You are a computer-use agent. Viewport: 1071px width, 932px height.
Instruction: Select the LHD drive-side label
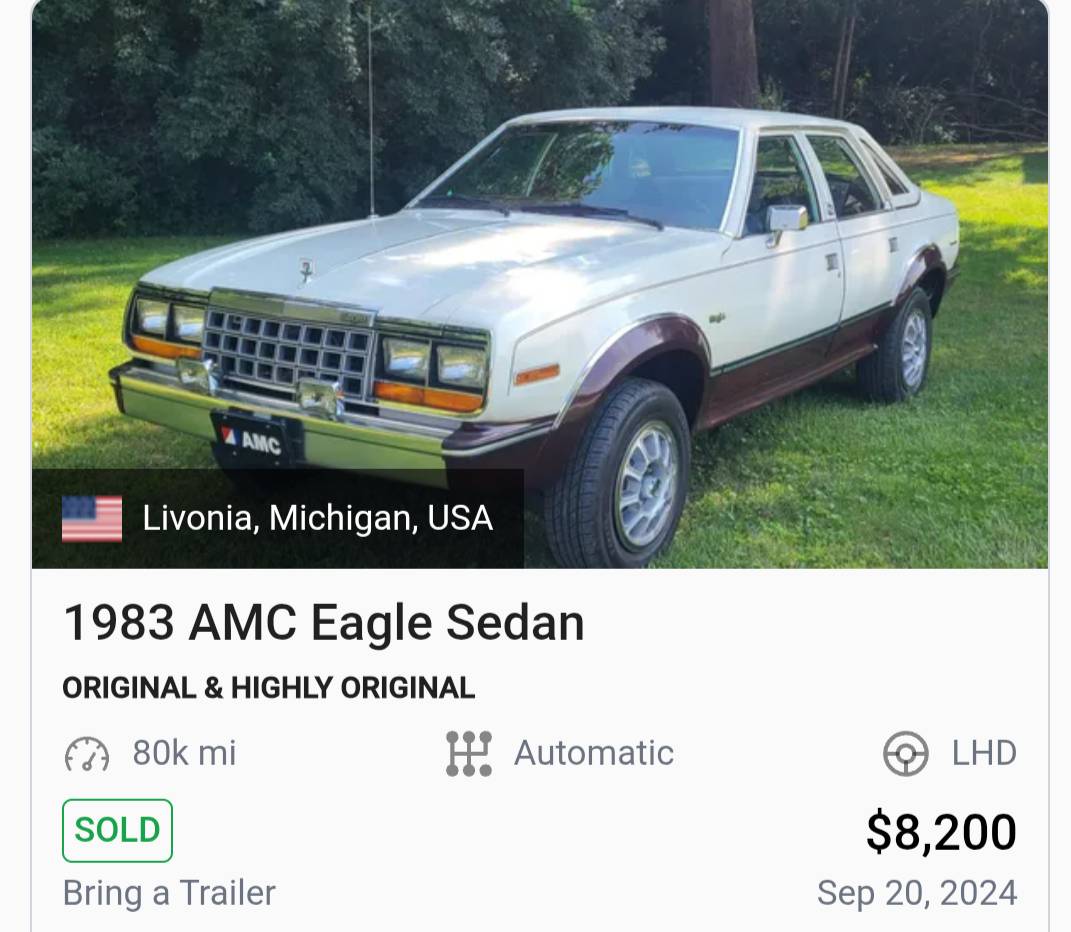pyautogui.click(x=984, y=753)
